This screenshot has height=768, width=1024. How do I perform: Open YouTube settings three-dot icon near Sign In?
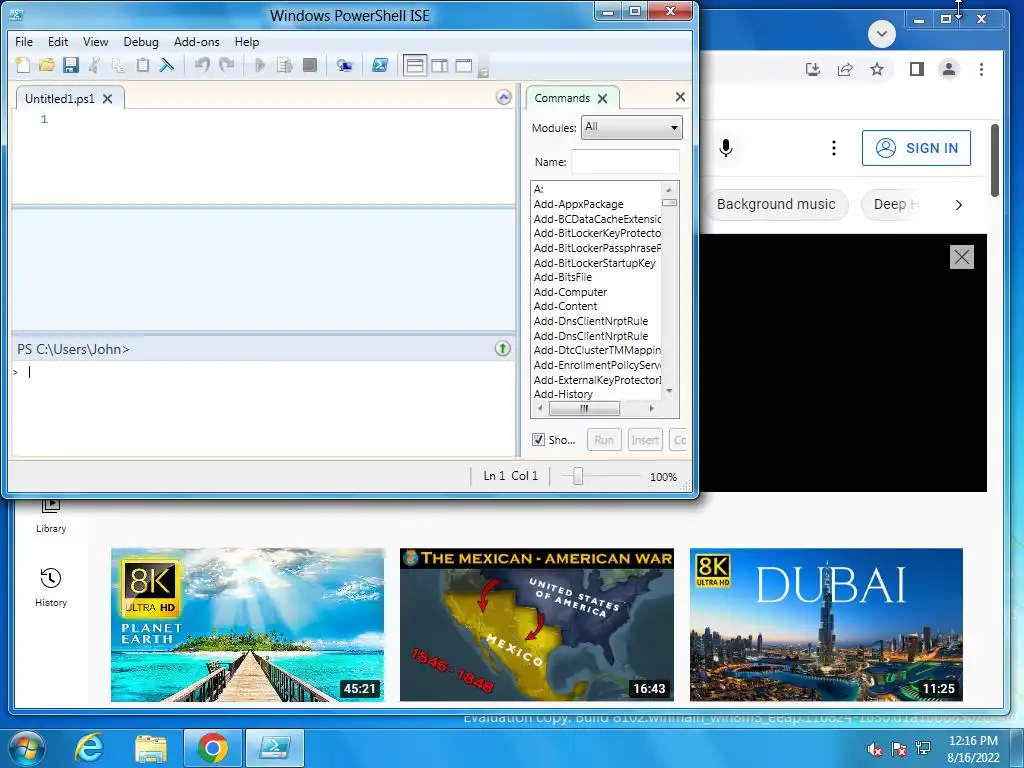coord(833,148)
